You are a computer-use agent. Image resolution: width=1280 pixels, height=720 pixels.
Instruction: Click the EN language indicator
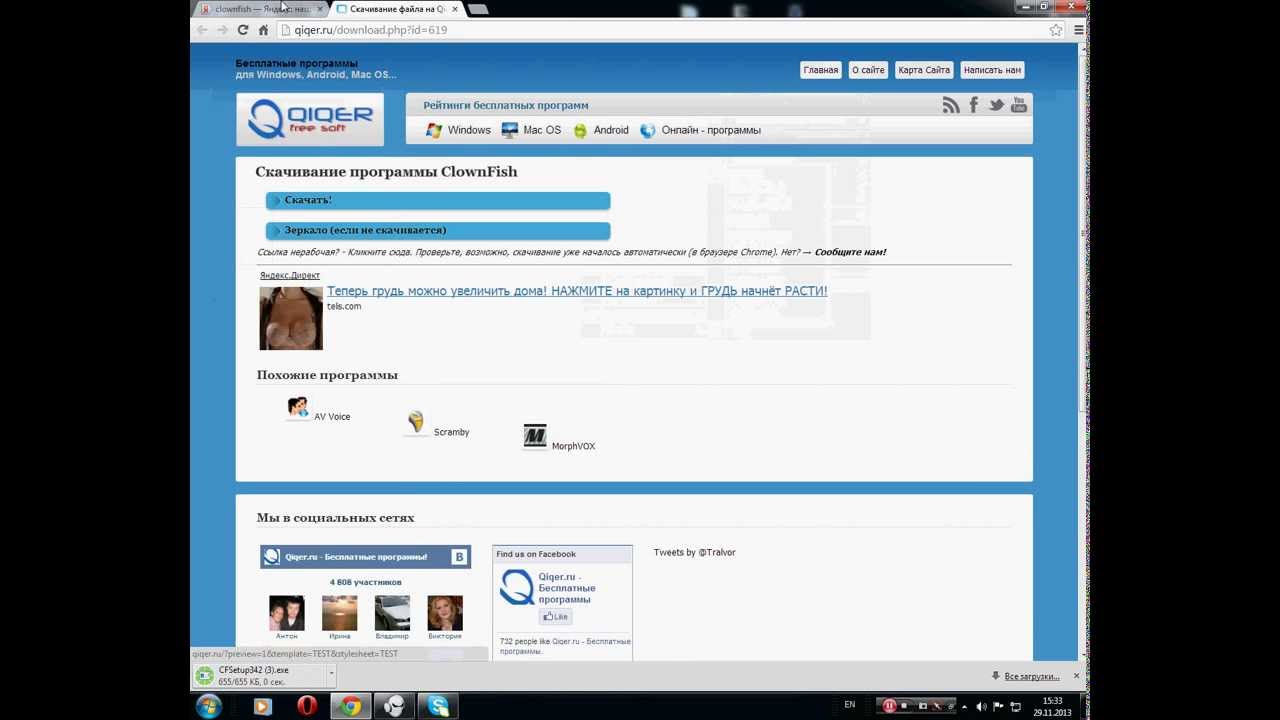(850, 705)
